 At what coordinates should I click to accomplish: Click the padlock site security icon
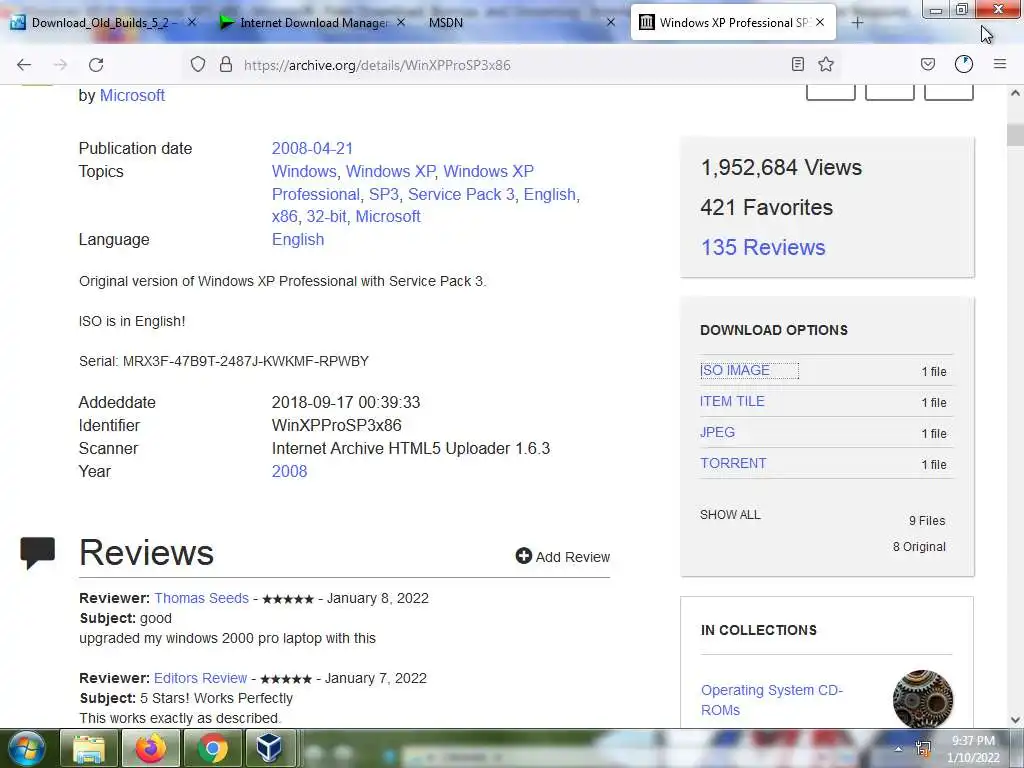tap(226, 64)
